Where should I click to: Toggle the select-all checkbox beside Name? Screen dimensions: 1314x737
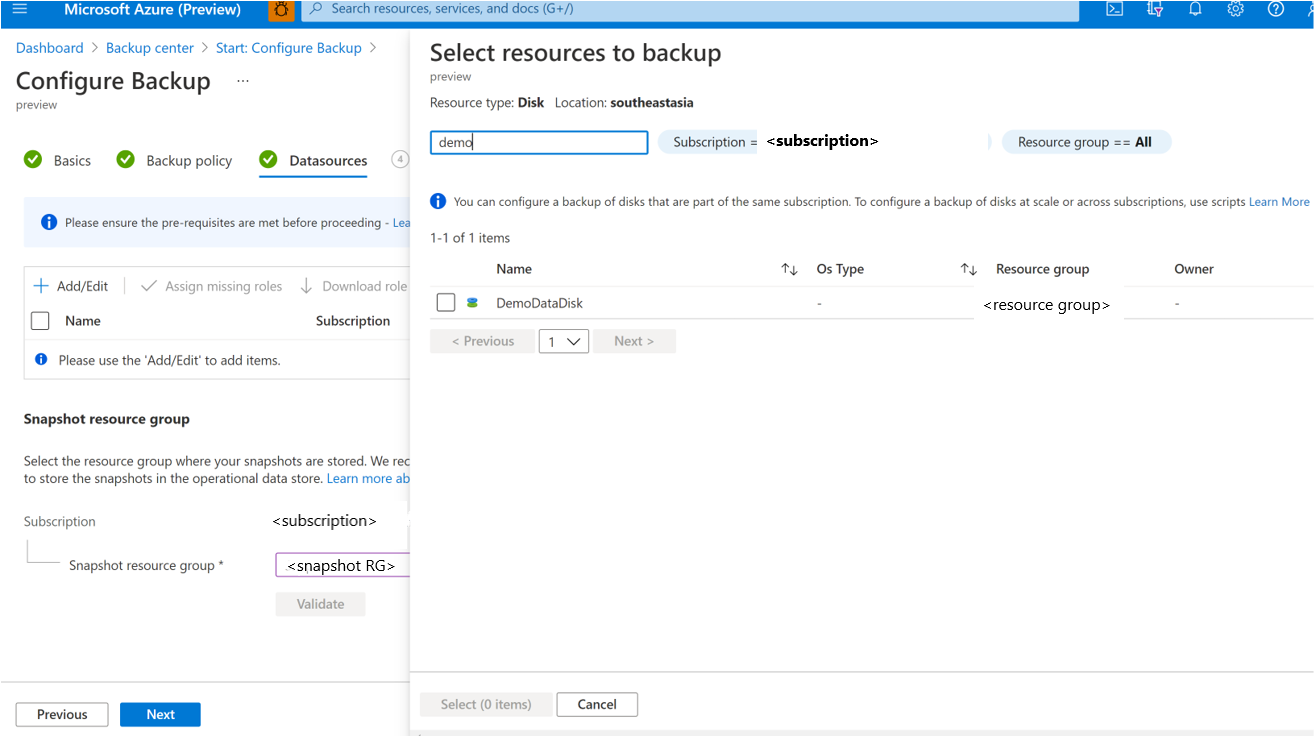[40, 321]
